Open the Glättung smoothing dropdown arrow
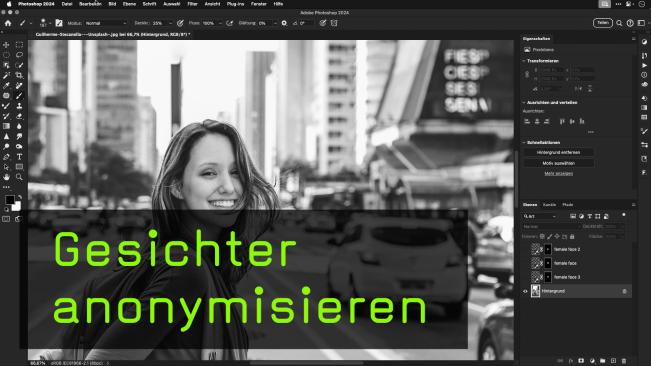 pos(275,23)
